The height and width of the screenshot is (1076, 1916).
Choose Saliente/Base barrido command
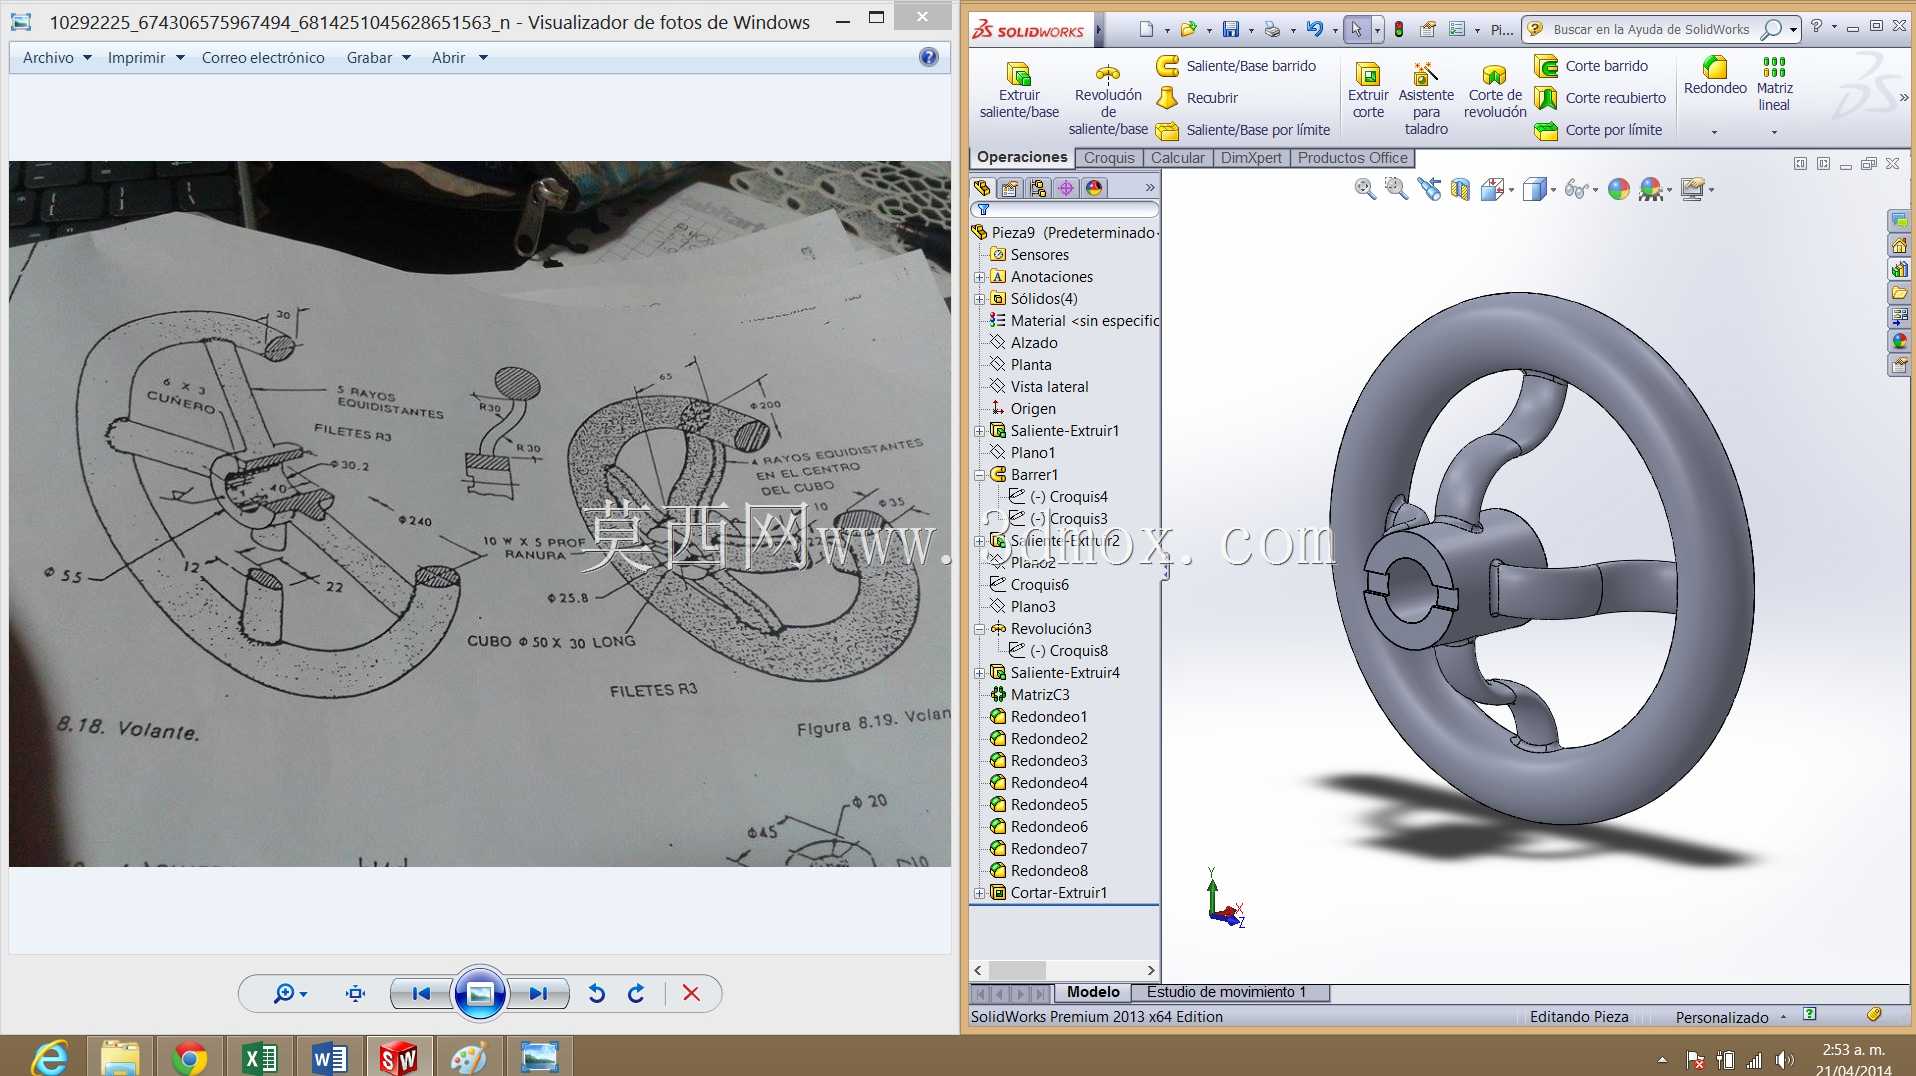(x=1236, y=66)
